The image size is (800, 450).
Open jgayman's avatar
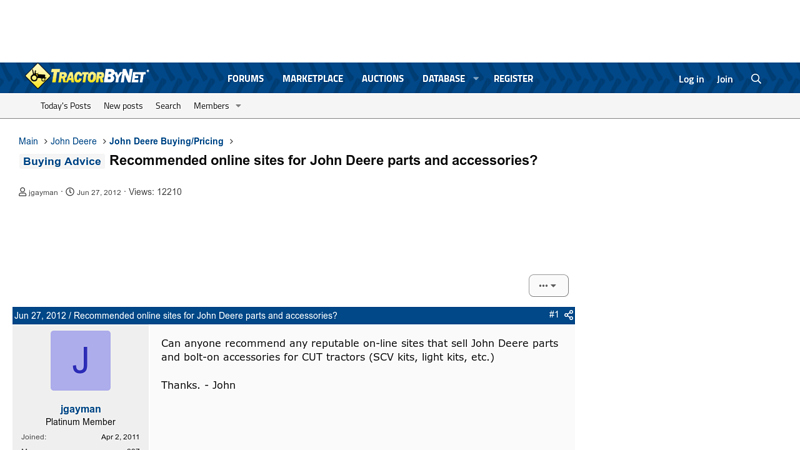pos(80,360)
